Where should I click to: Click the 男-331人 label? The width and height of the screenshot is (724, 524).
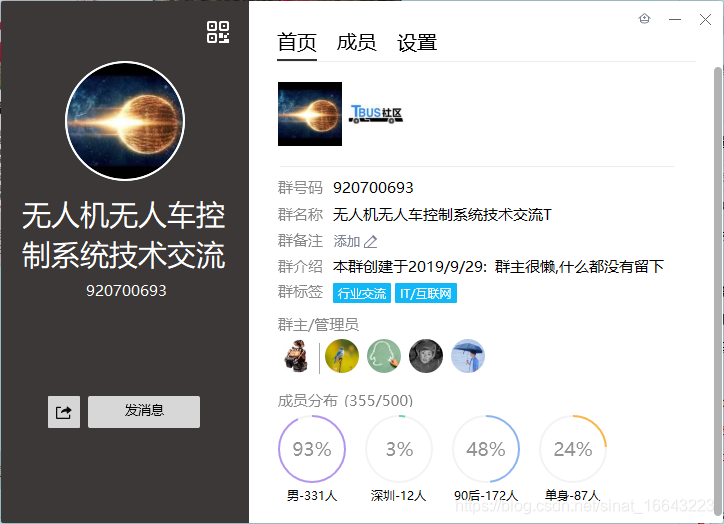tap(312, 496)
